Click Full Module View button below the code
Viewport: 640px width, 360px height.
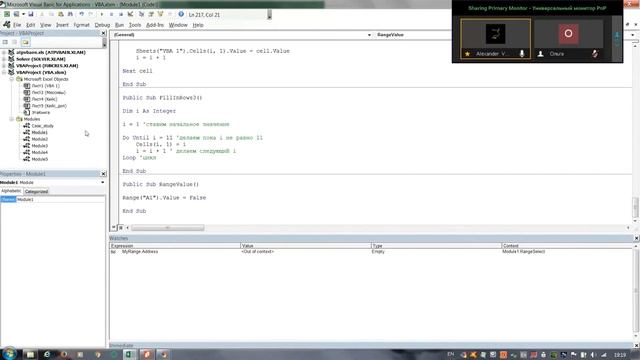click(x=121, y=228)
